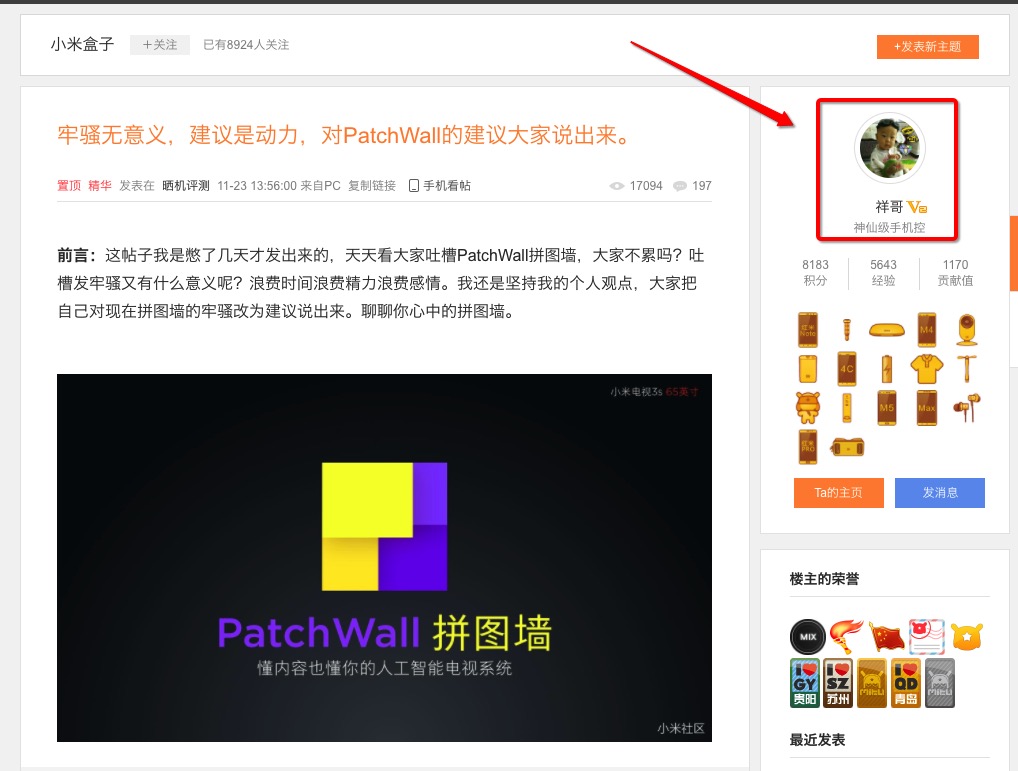Select the I love GY 贵阳 medal
Screen dimensions: 1018x771
tap(804, 683)
